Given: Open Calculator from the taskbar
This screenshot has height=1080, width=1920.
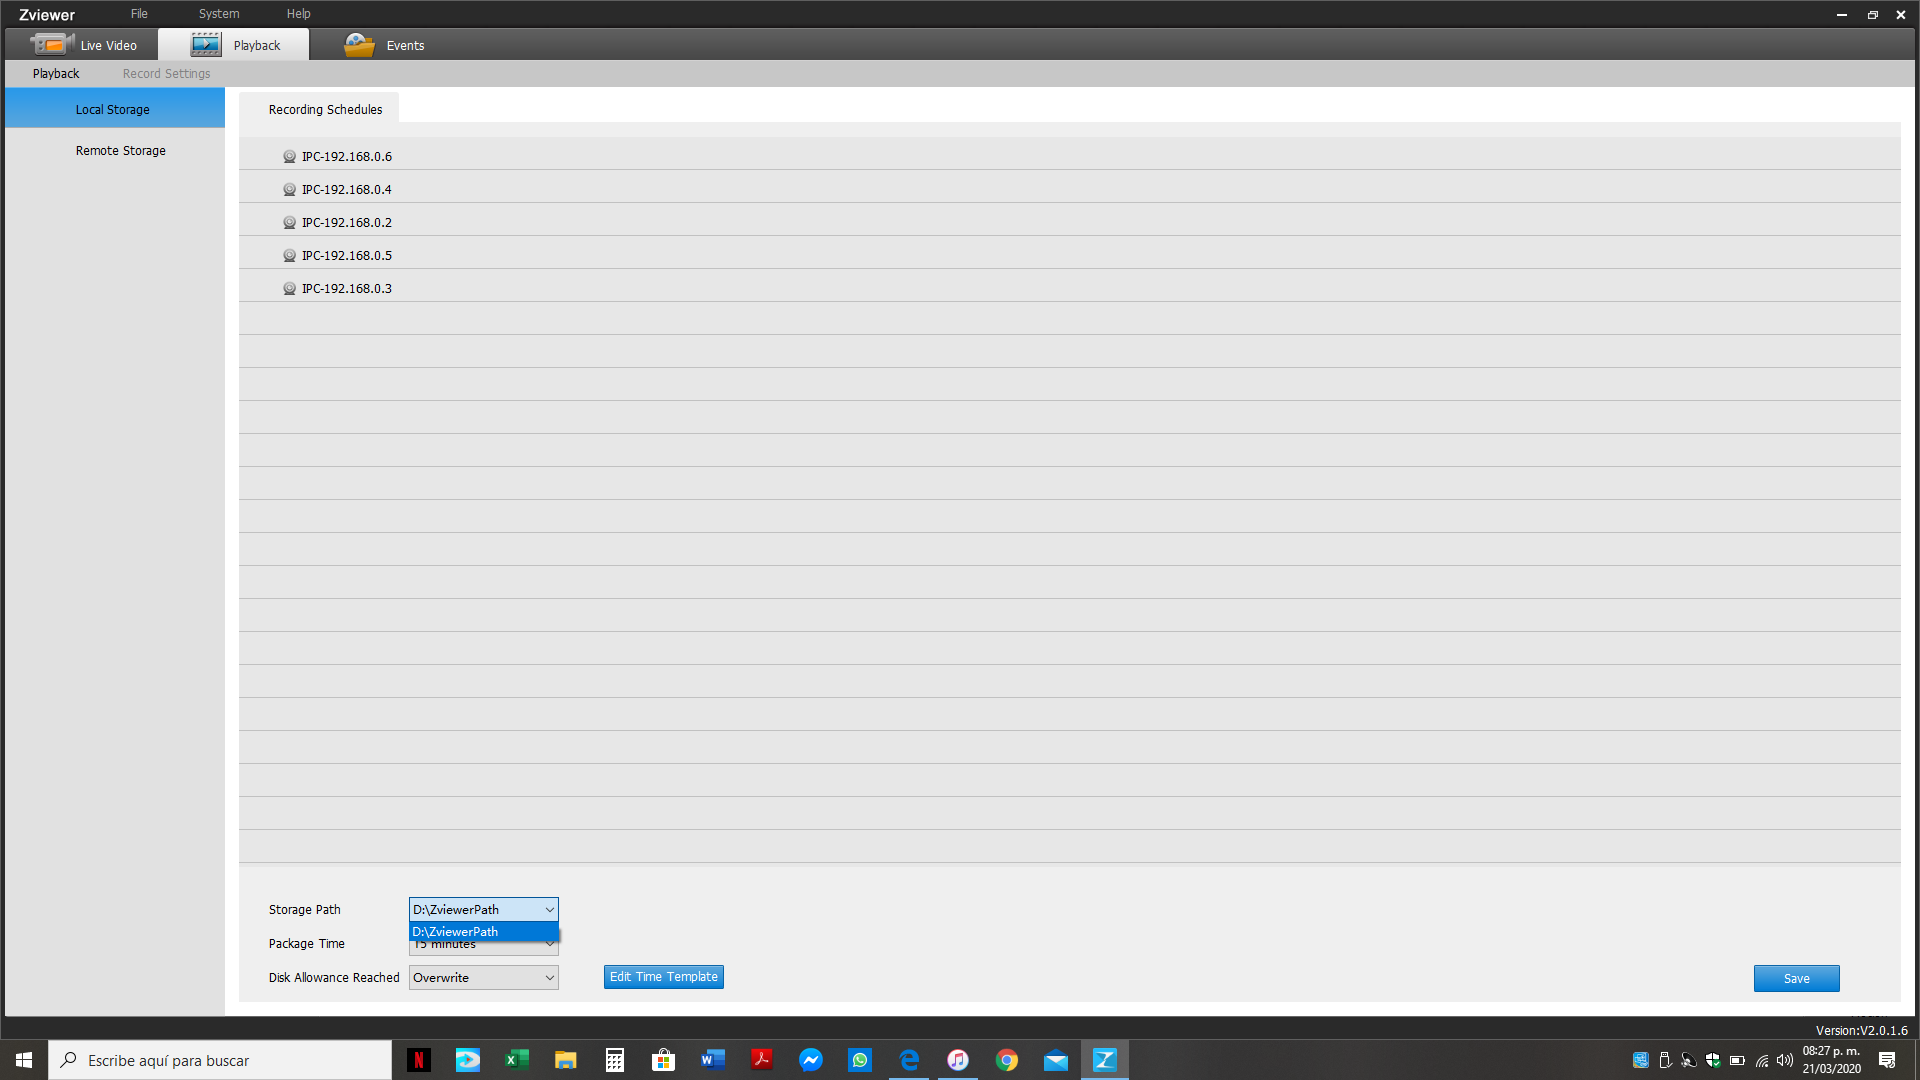Looking at the screenshot, I should [615, 1060].
